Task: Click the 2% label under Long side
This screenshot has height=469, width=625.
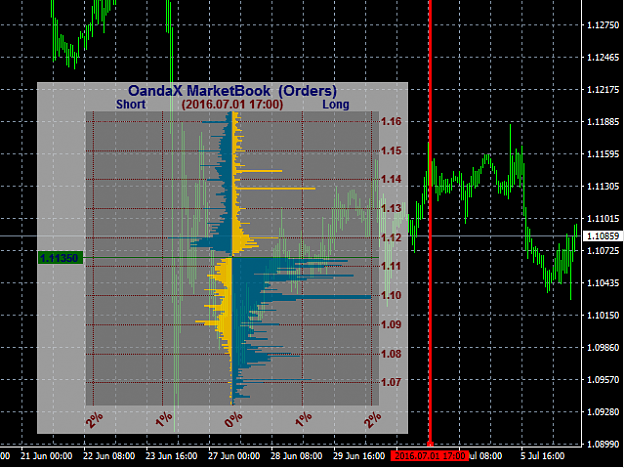Action: tap(373, 420)
